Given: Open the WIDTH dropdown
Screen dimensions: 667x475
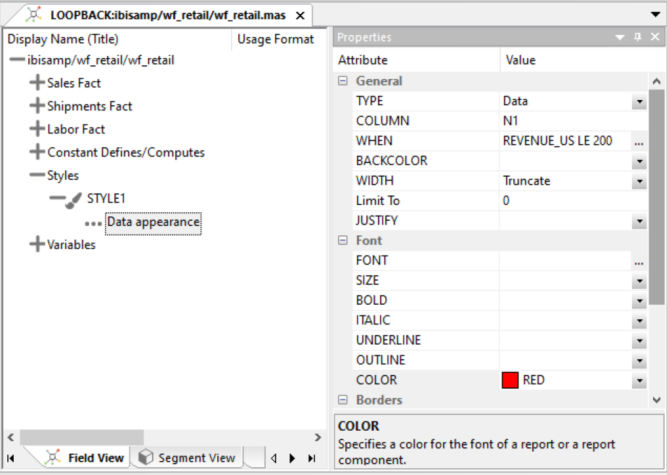Looking at the screenshot, I should pos(639,181).
